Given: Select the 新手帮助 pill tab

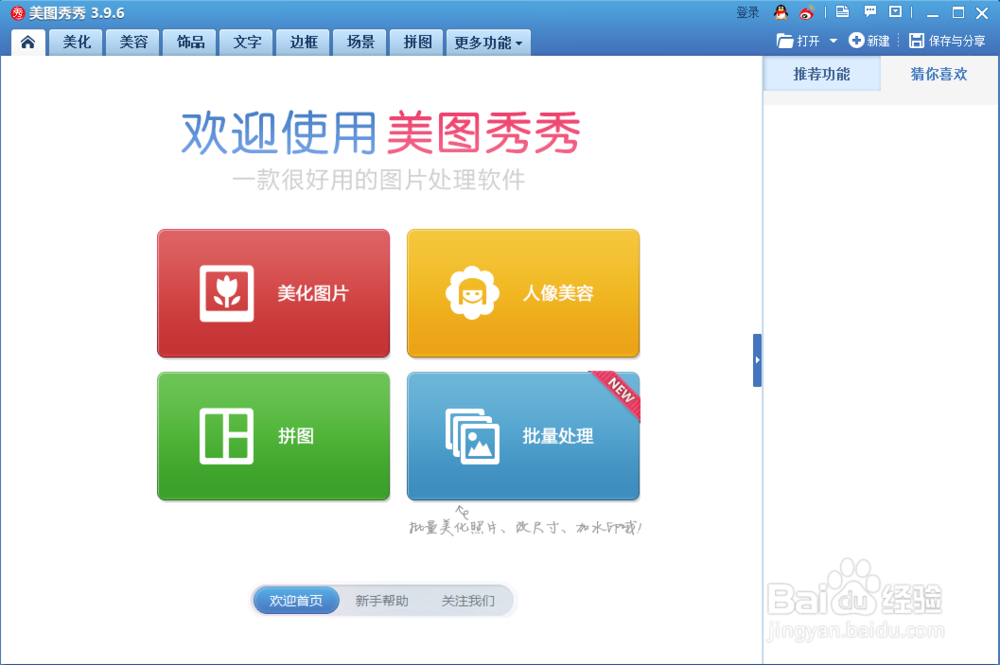Looking at the screenshot, I should [x=381, y=601].
